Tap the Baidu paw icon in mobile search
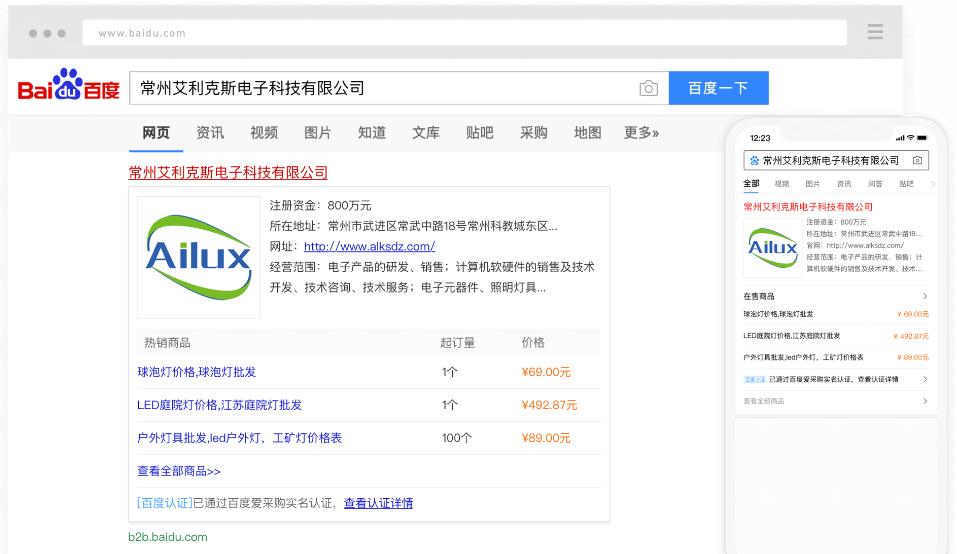Image resolution: width=957 pixels, height=554 pixels. 754,160
